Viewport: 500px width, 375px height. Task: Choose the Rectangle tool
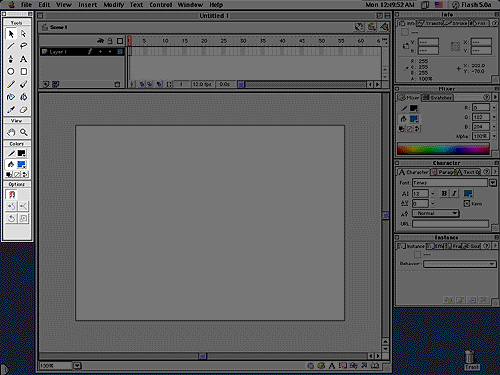(x=23, y=72)
